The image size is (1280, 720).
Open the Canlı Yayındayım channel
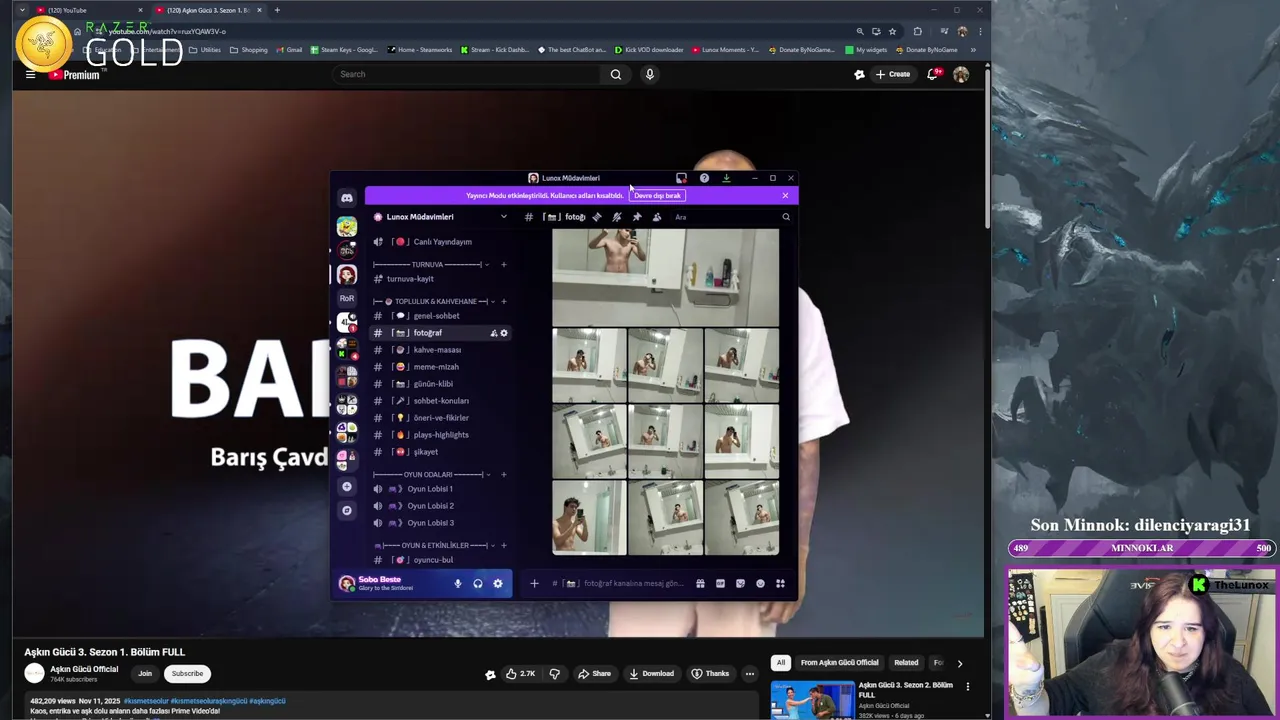click(440, 242)
